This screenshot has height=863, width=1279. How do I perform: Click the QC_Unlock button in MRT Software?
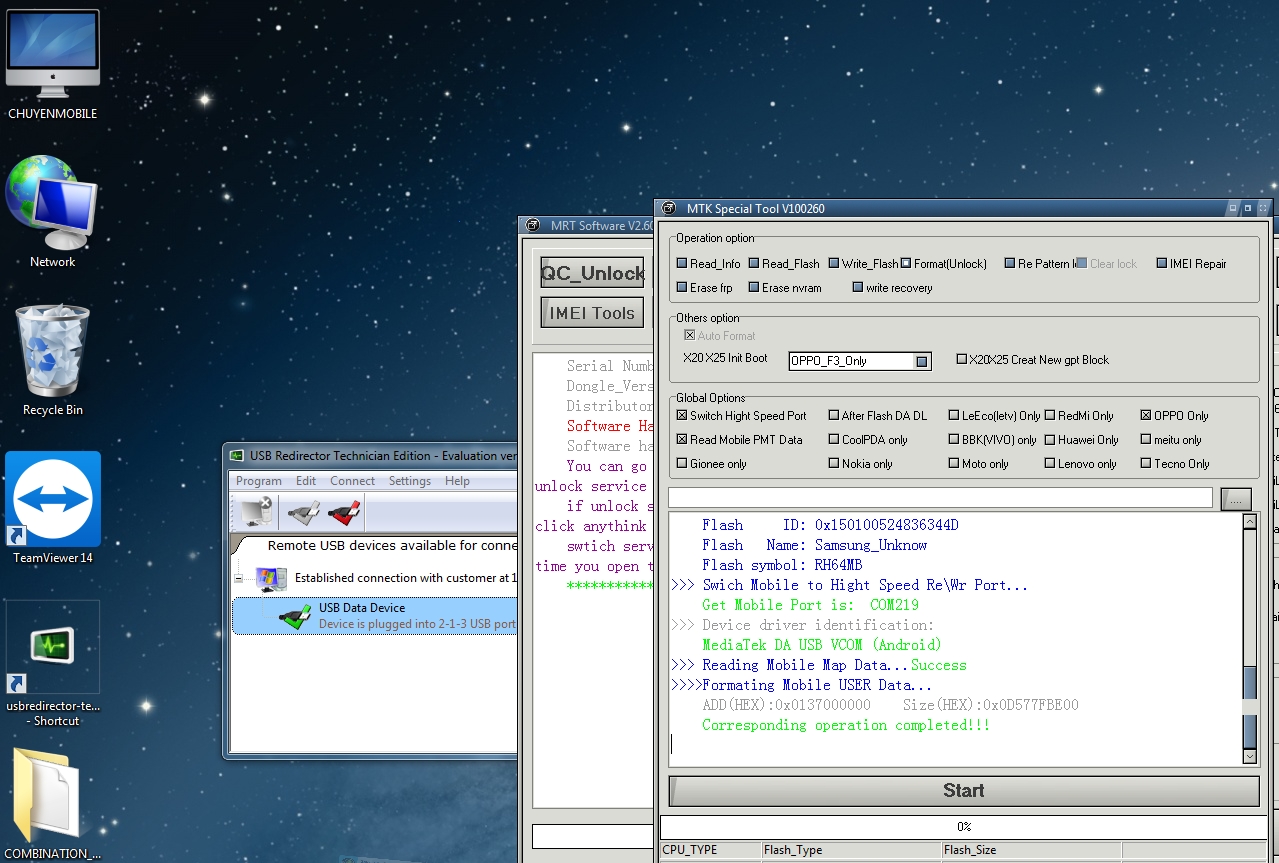point(593,273)
